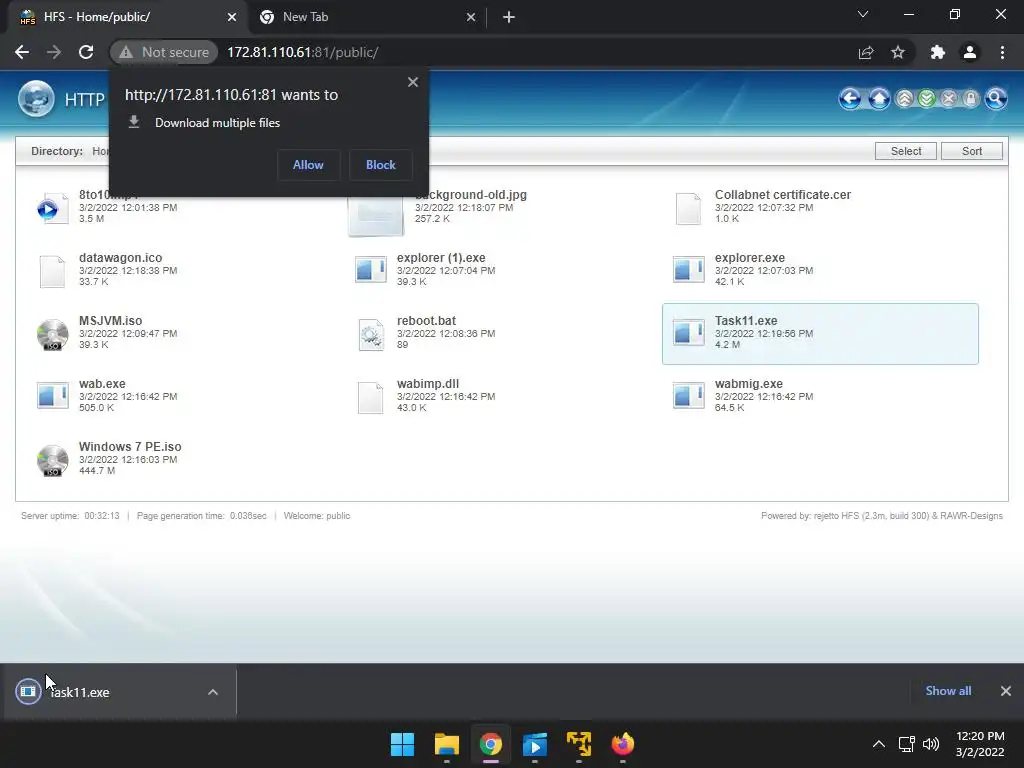
Task: Close the download permission popup
Action: (413, 82)
